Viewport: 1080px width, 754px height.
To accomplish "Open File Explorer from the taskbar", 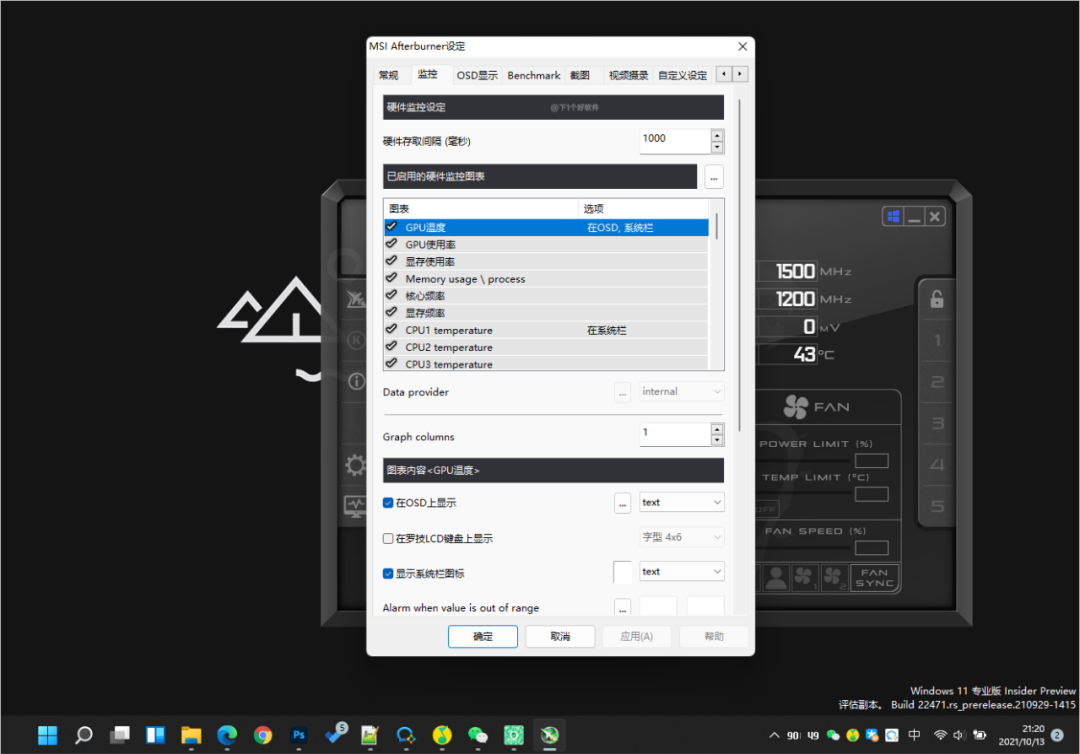I will (191, 735).
